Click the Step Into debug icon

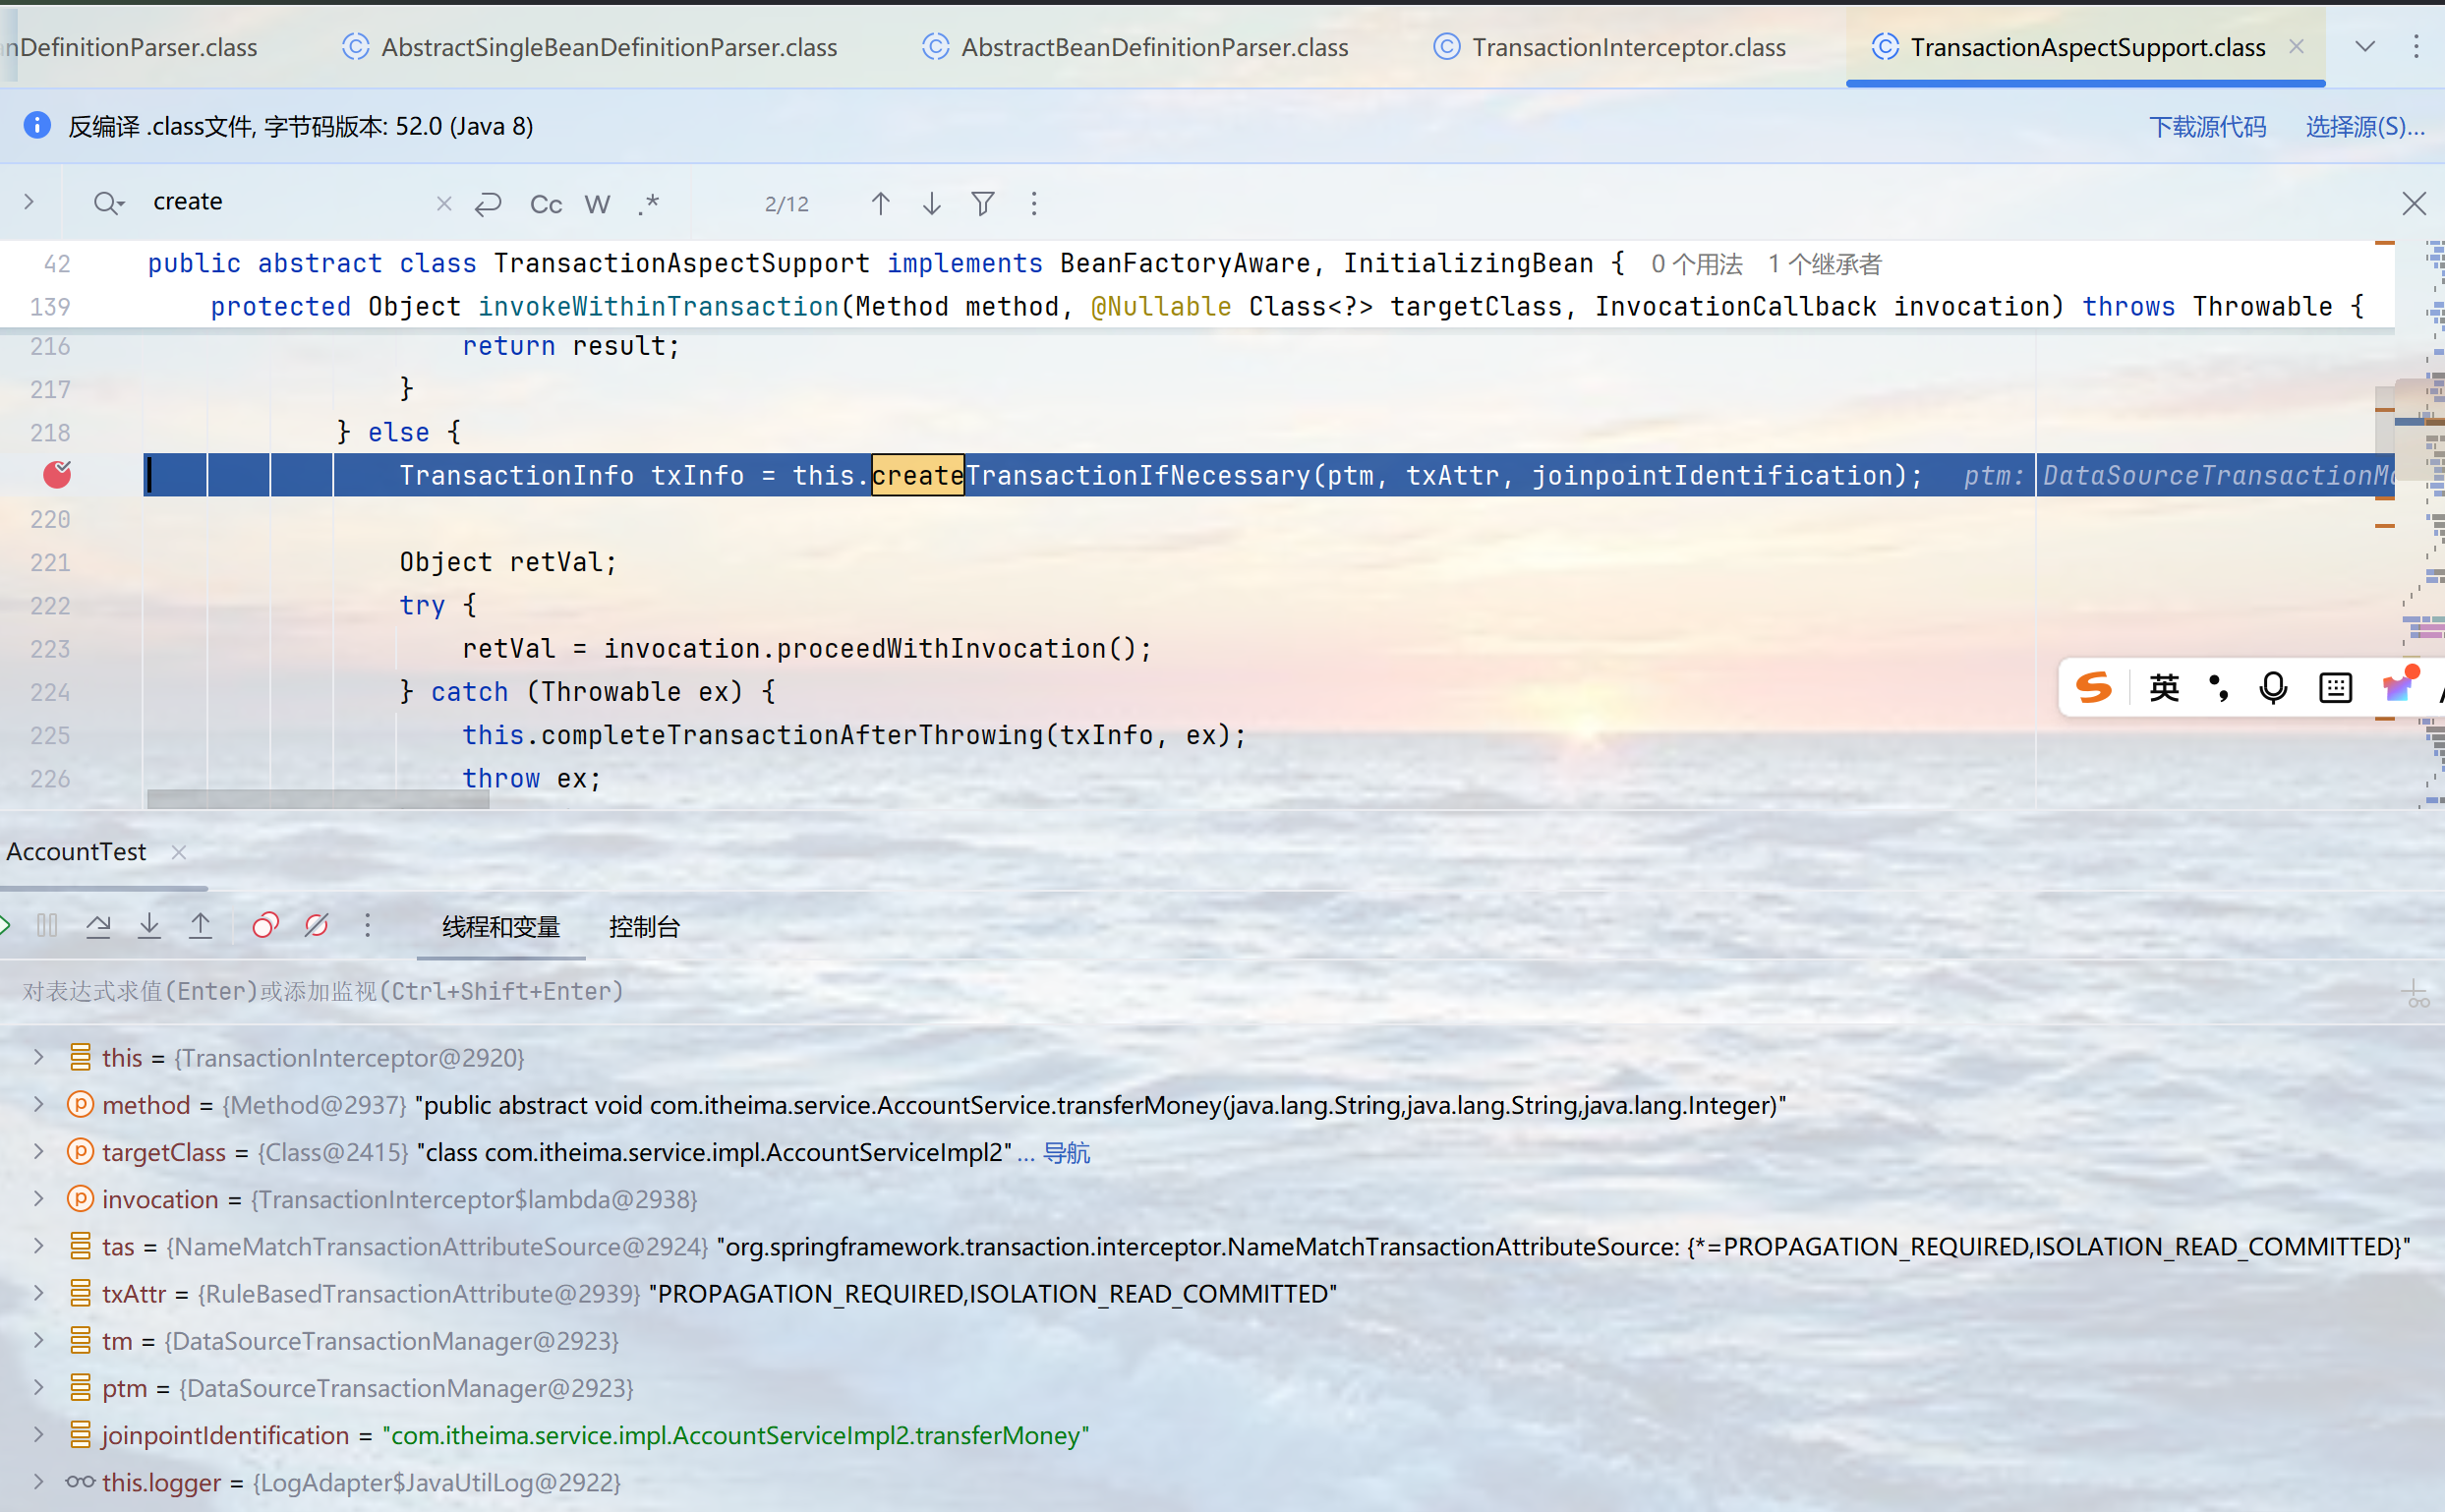tap(149, 926)
